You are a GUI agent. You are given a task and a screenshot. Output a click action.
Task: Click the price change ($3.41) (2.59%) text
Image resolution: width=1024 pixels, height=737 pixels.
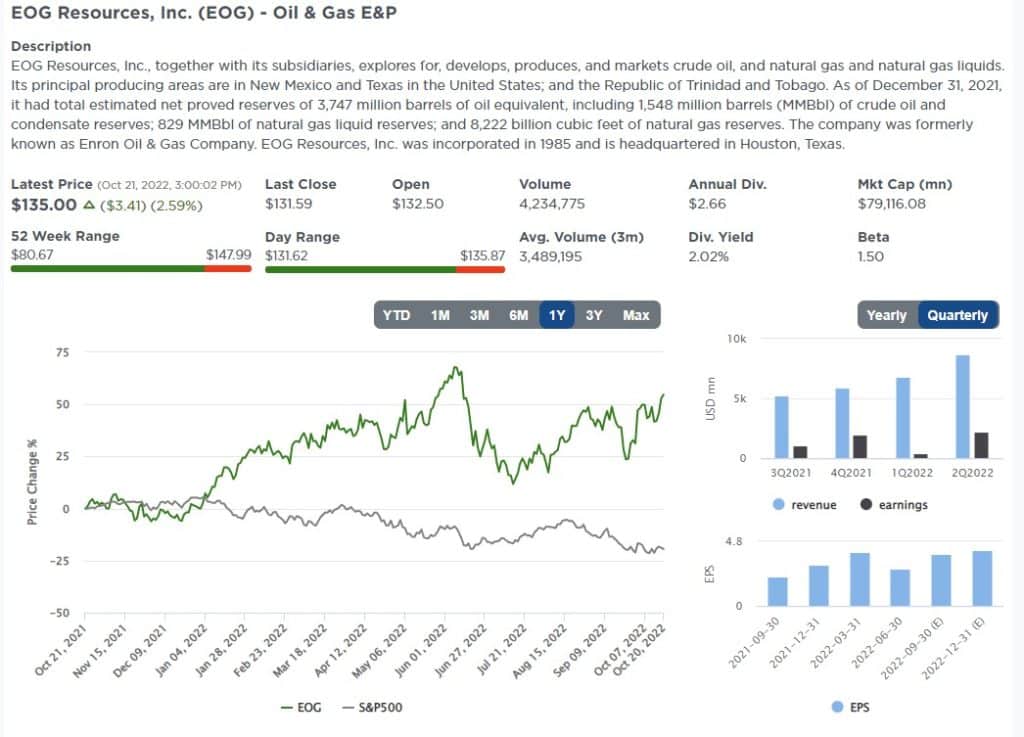(x=151, y=206)
